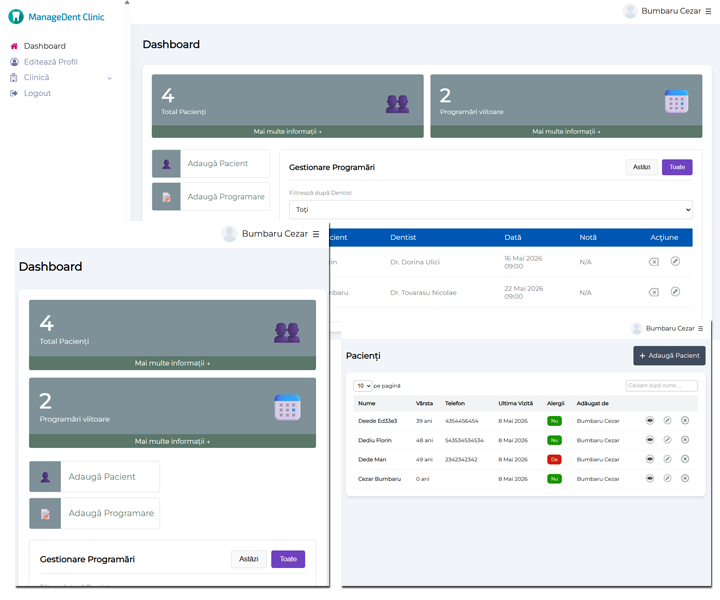Viewport: 720px width, 600px height.
Task: Click Adaugă Programare tile in mobile view
Action: (95, 513)
